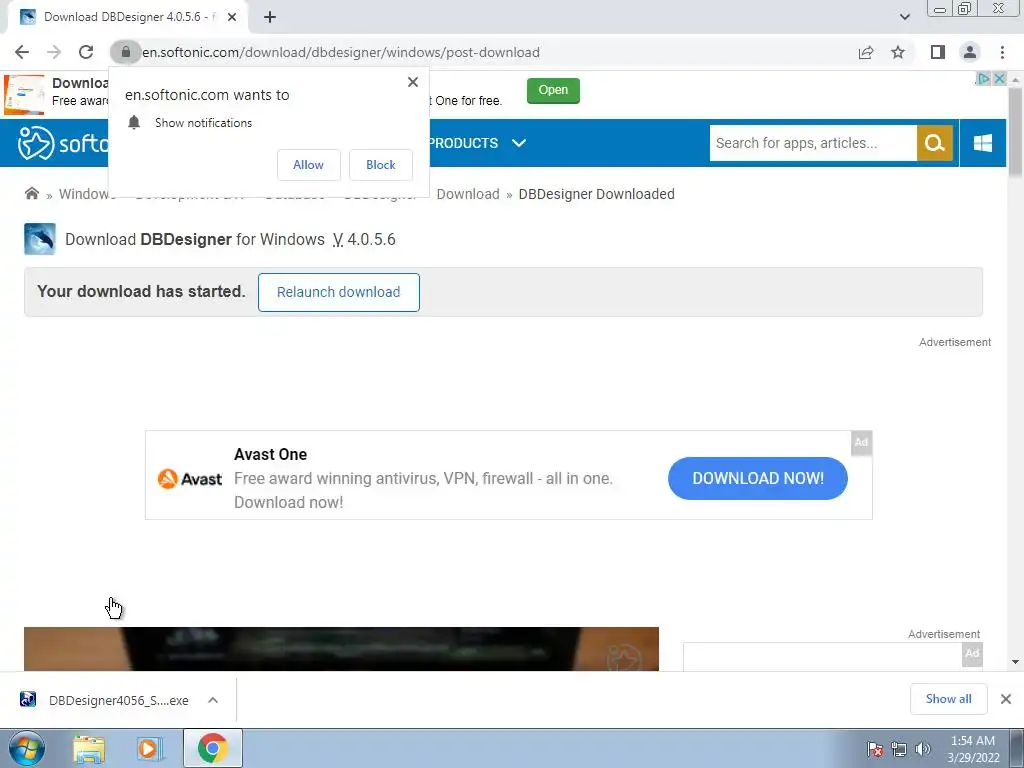The width and height of the screenshot is (1024, 768).
Task: Click the Relaunch download button
Action: click(x=338, y=292)
